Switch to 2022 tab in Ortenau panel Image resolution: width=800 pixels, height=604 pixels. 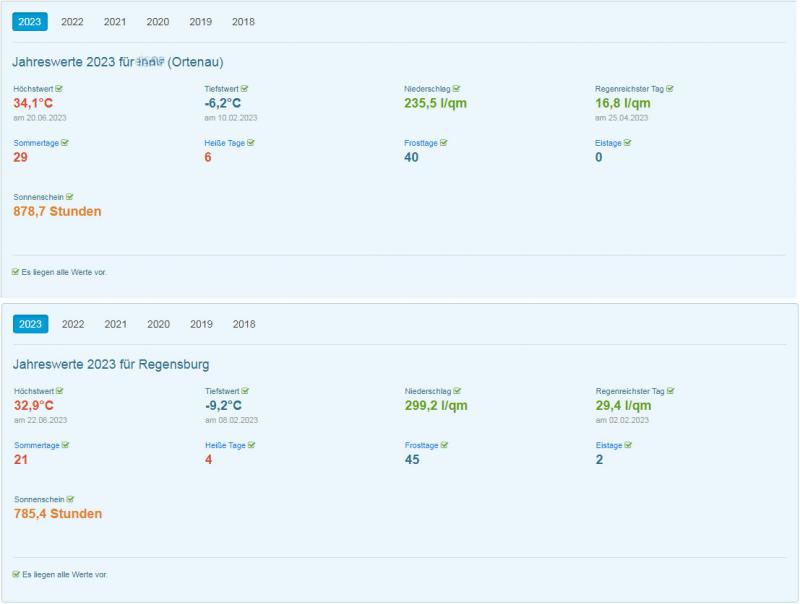coord(72,22)
